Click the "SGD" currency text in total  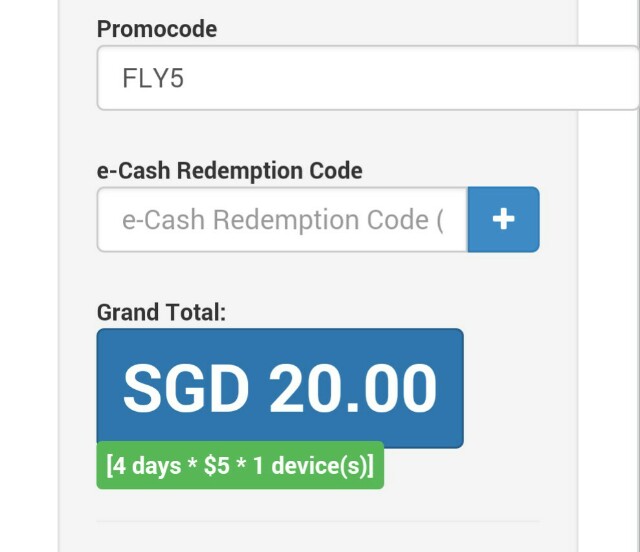(185, 388)
